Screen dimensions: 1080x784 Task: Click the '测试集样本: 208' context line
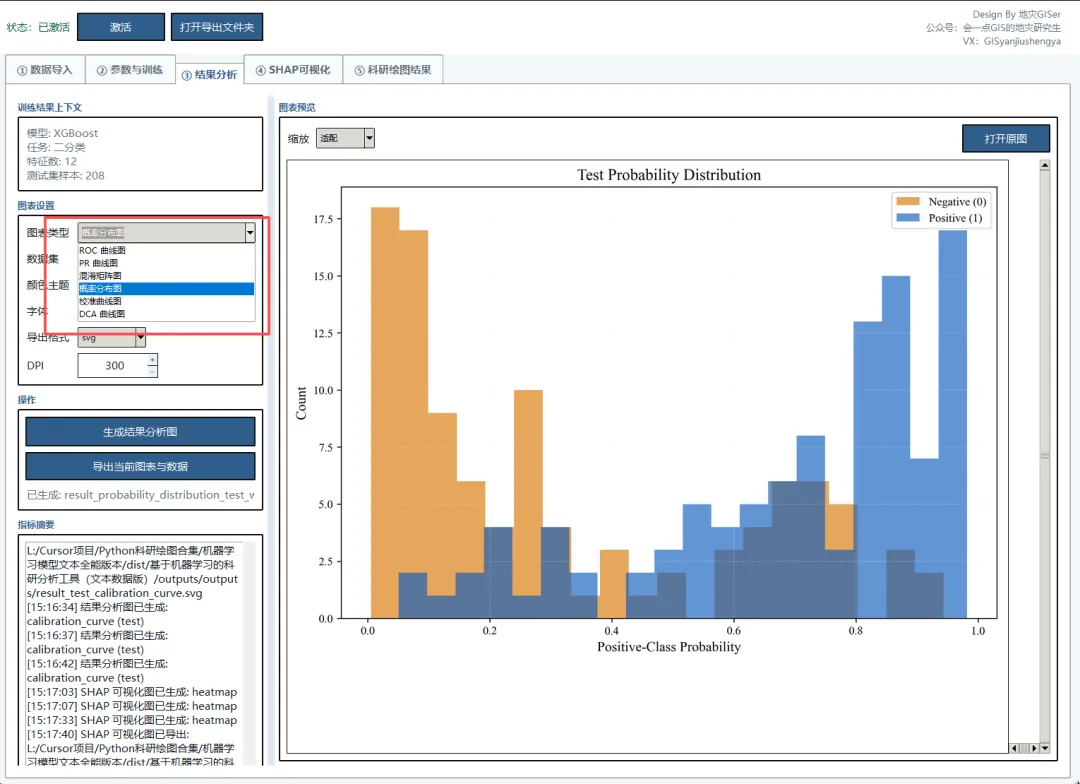[x=65, y=176]
